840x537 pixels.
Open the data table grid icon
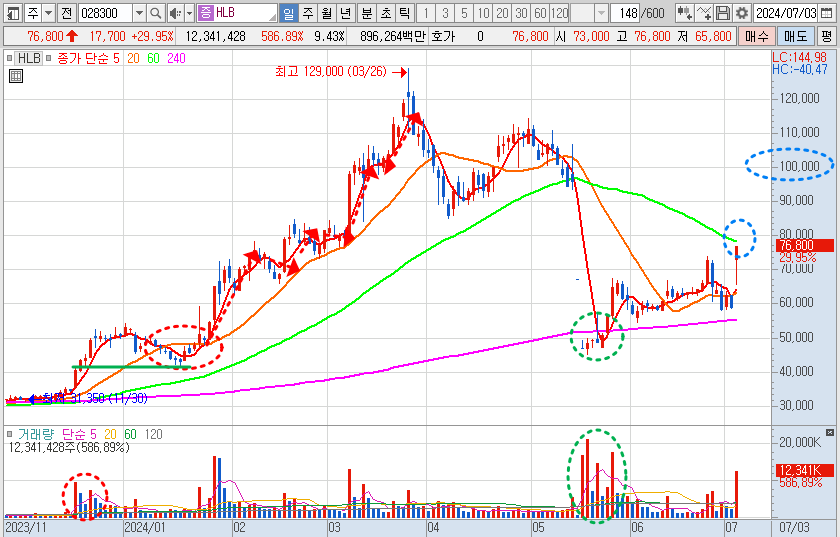click(16, 76)
